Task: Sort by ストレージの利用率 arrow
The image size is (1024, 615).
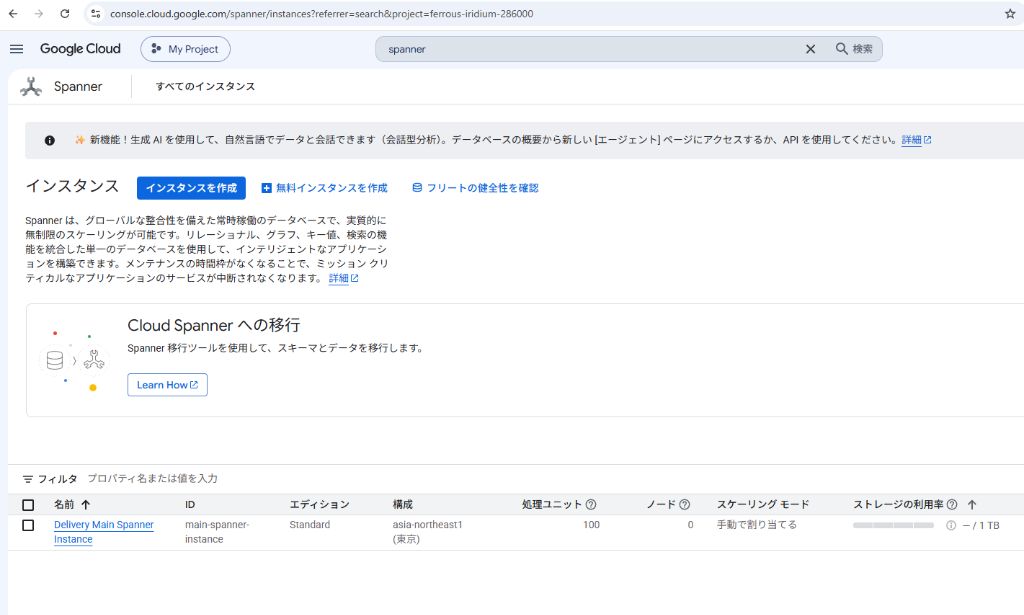Action: pyautogui.click(x=972, y=505)
